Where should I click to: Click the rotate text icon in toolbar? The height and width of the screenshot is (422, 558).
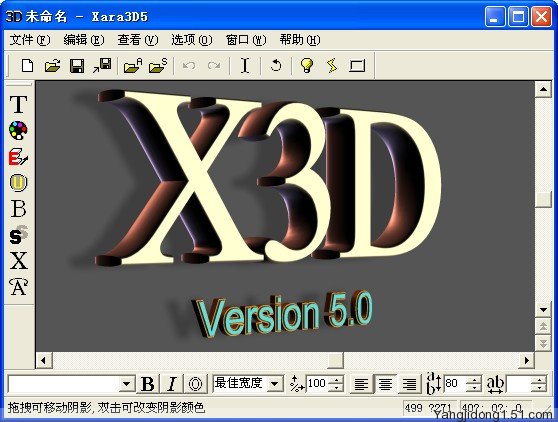[276, 65]
